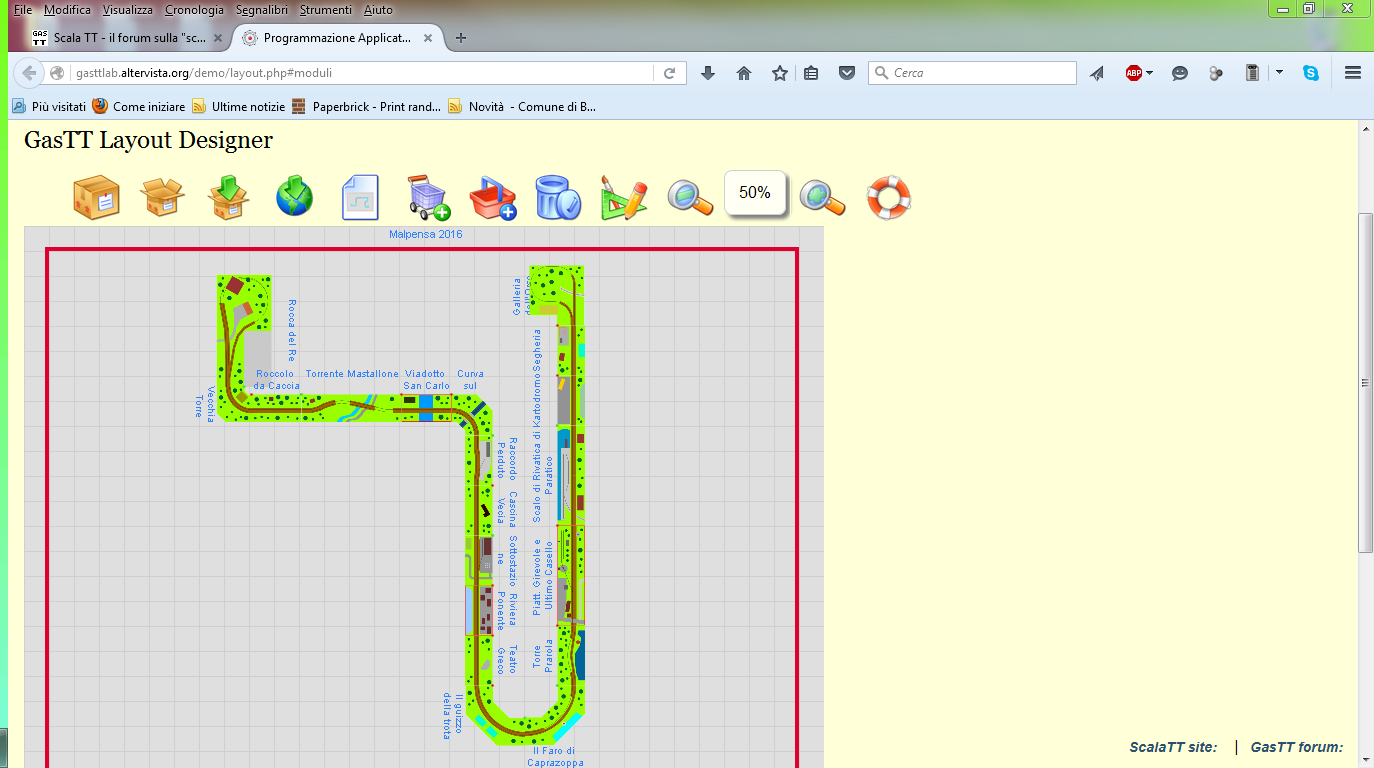Click the Skype toolbar icon
Screen dimensions: 1374x768
[x=1310, y=73]
